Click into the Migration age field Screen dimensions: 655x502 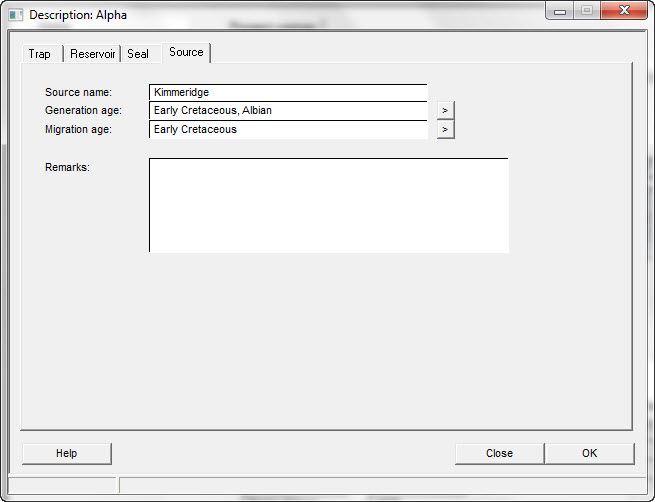pyautogui.click(x=288, y=129)
